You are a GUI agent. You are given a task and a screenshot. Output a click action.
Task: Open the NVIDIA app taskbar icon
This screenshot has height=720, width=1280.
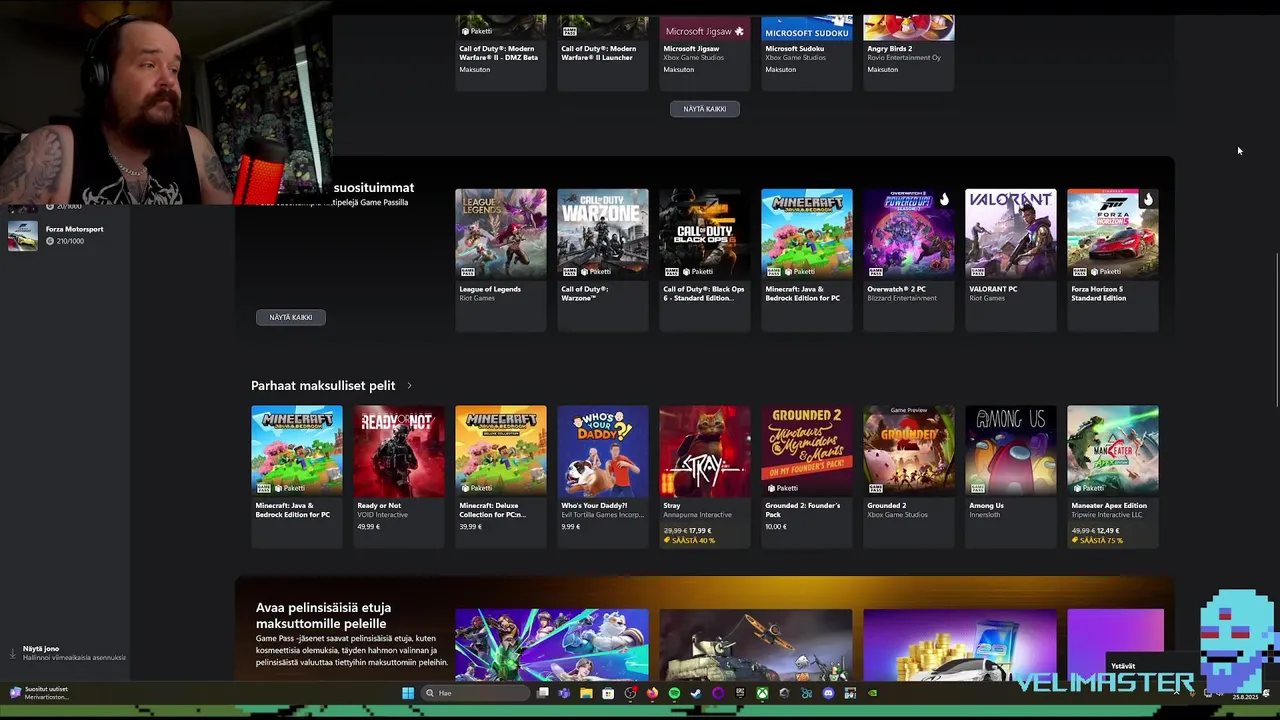click(x=872, y=693)
